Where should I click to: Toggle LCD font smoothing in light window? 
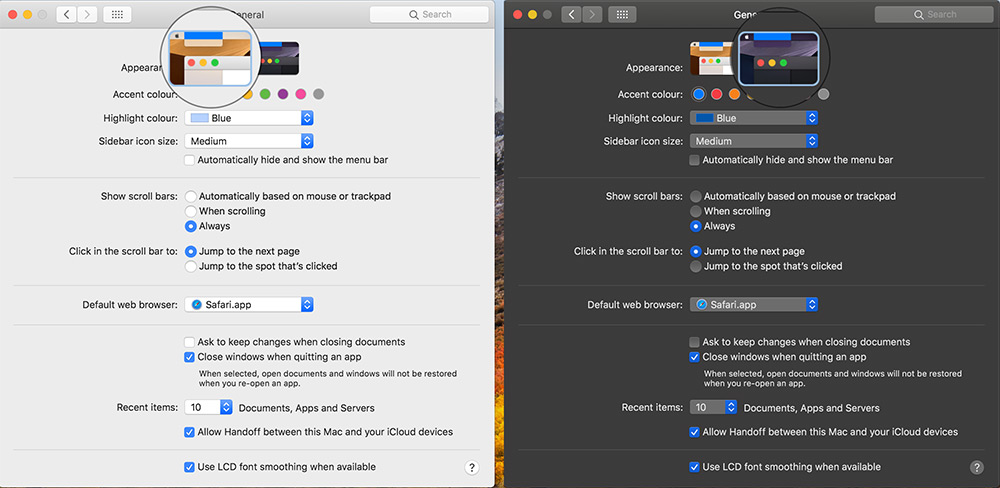[189, 467]
